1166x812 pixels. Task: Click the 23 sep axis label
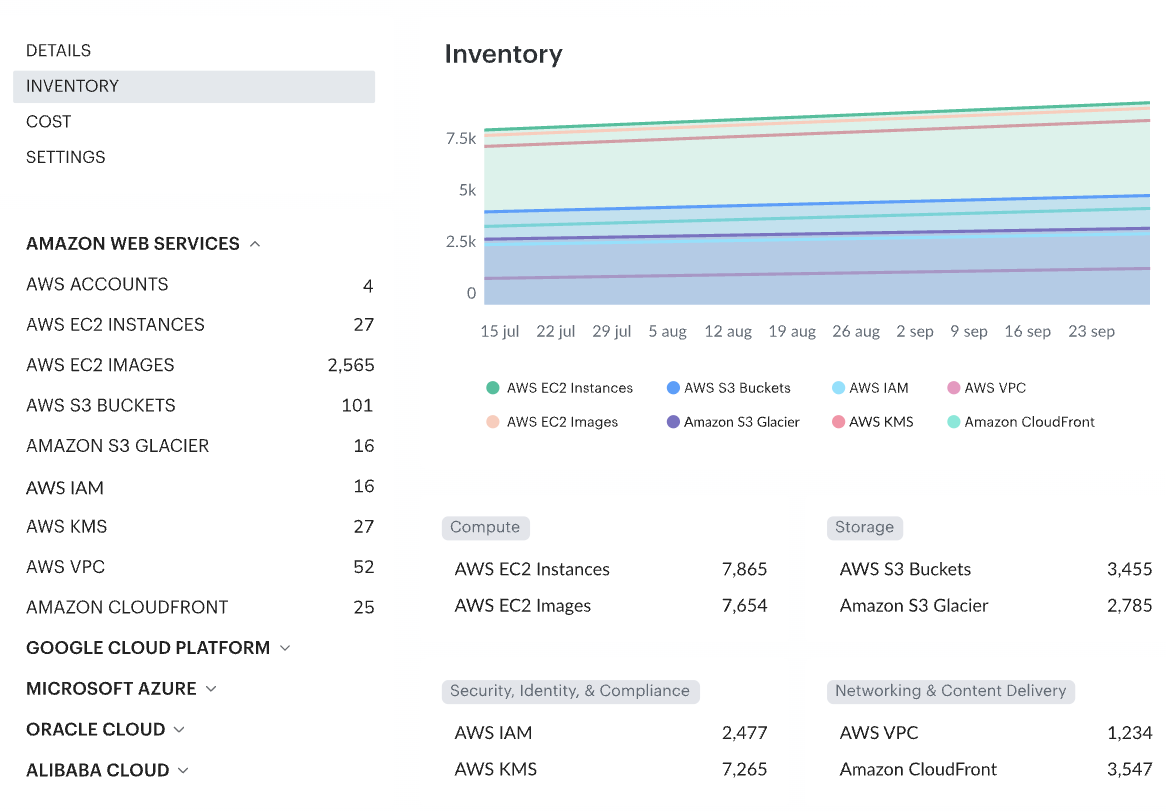point(1092,332)
